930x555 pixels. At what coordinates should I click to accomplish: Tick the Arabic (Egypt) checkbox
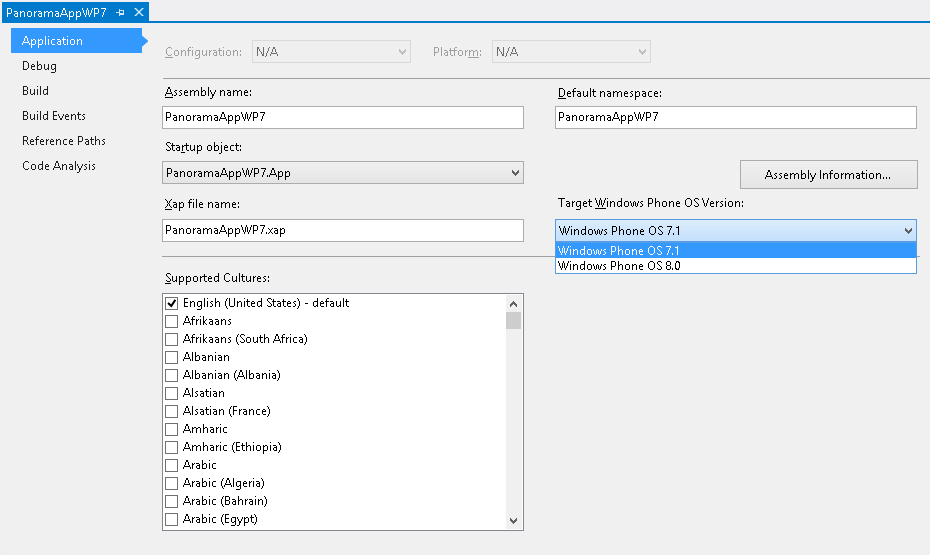[172, 519]
